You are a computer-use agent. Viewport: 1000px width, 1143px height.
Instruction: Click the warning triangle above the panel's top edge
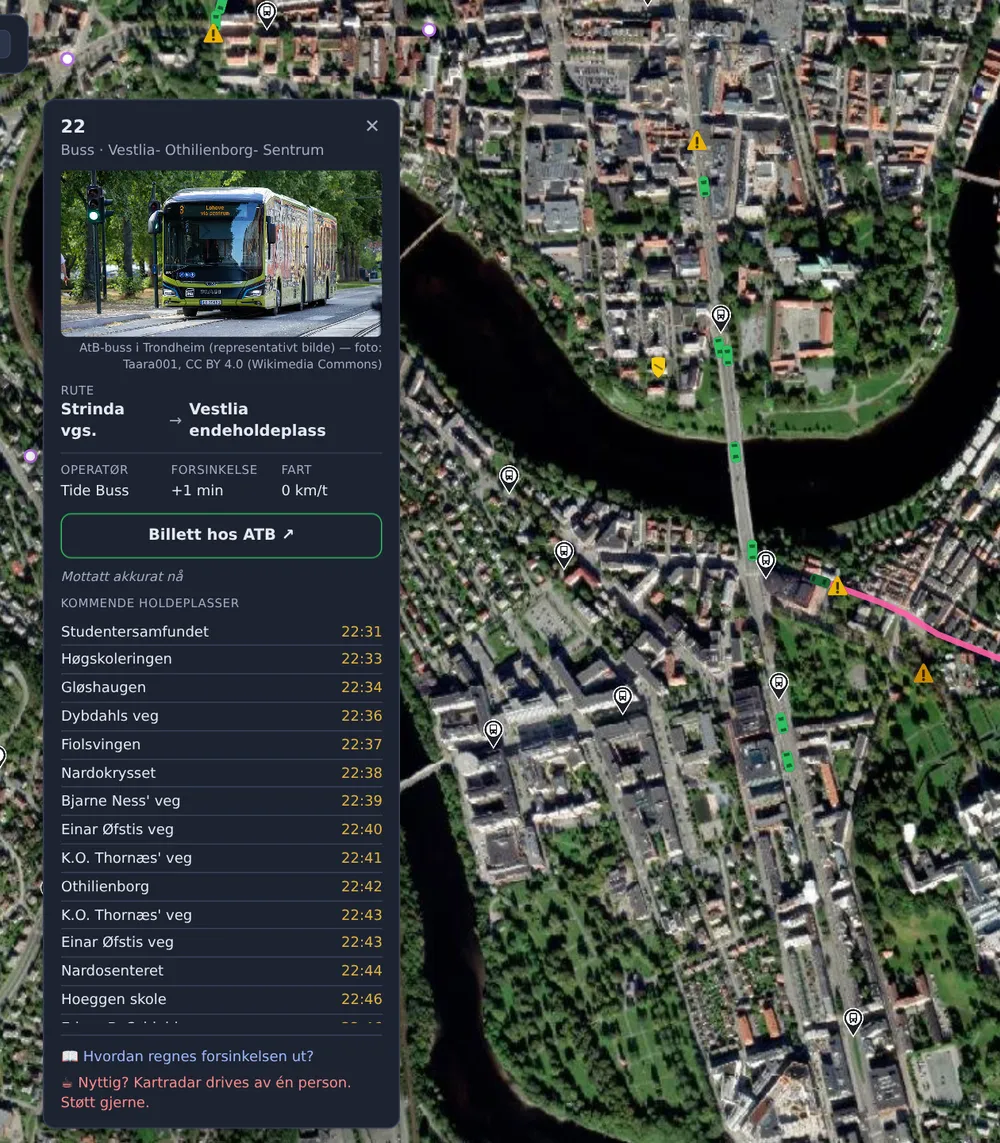click(213, 34)
